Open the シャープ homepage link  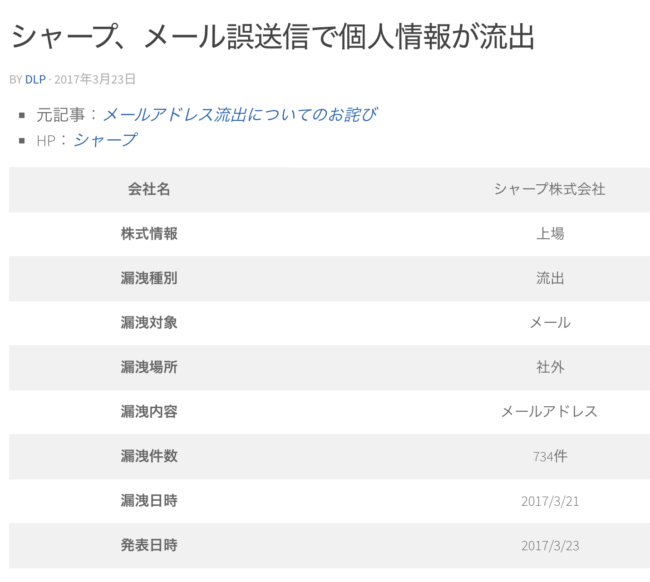click(x=105, y=140)
